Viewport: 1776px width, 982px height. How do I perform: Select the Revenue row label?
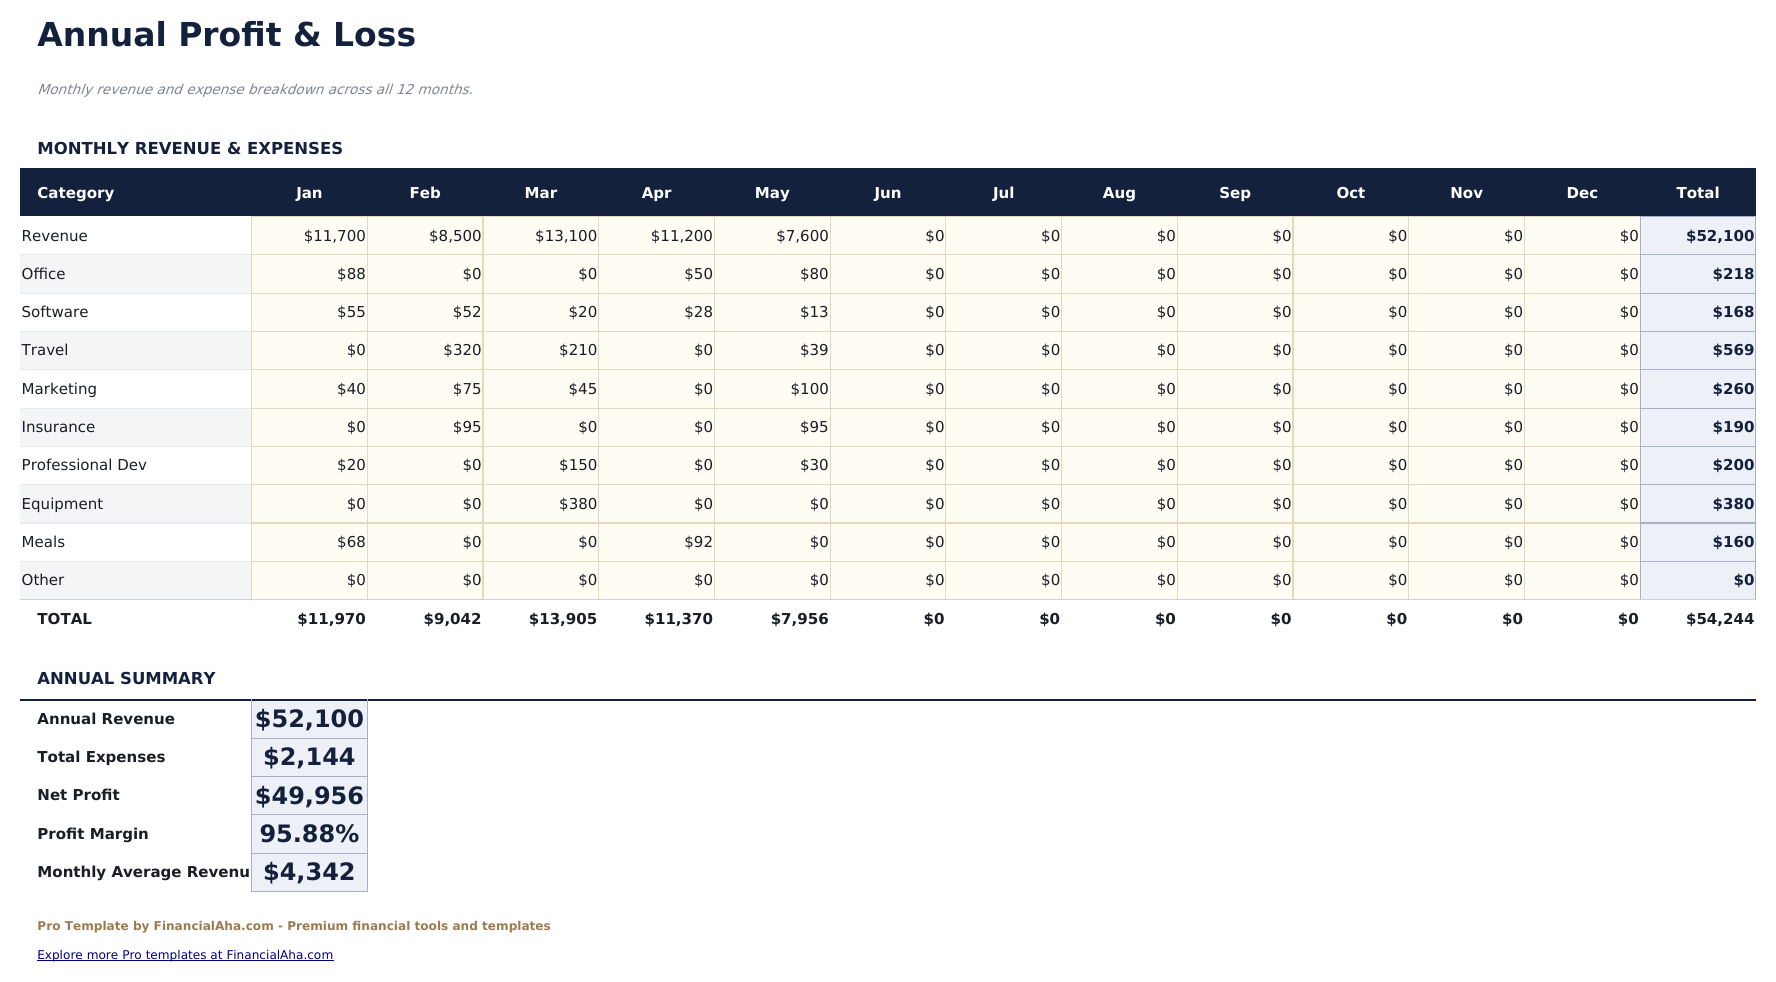tap(53, 235)
